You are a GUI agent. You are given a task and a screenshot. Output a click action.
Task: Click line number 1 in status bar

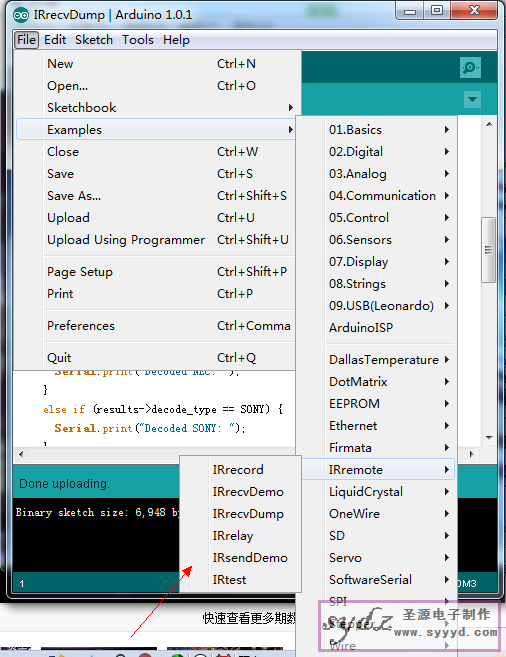[21, 584]
